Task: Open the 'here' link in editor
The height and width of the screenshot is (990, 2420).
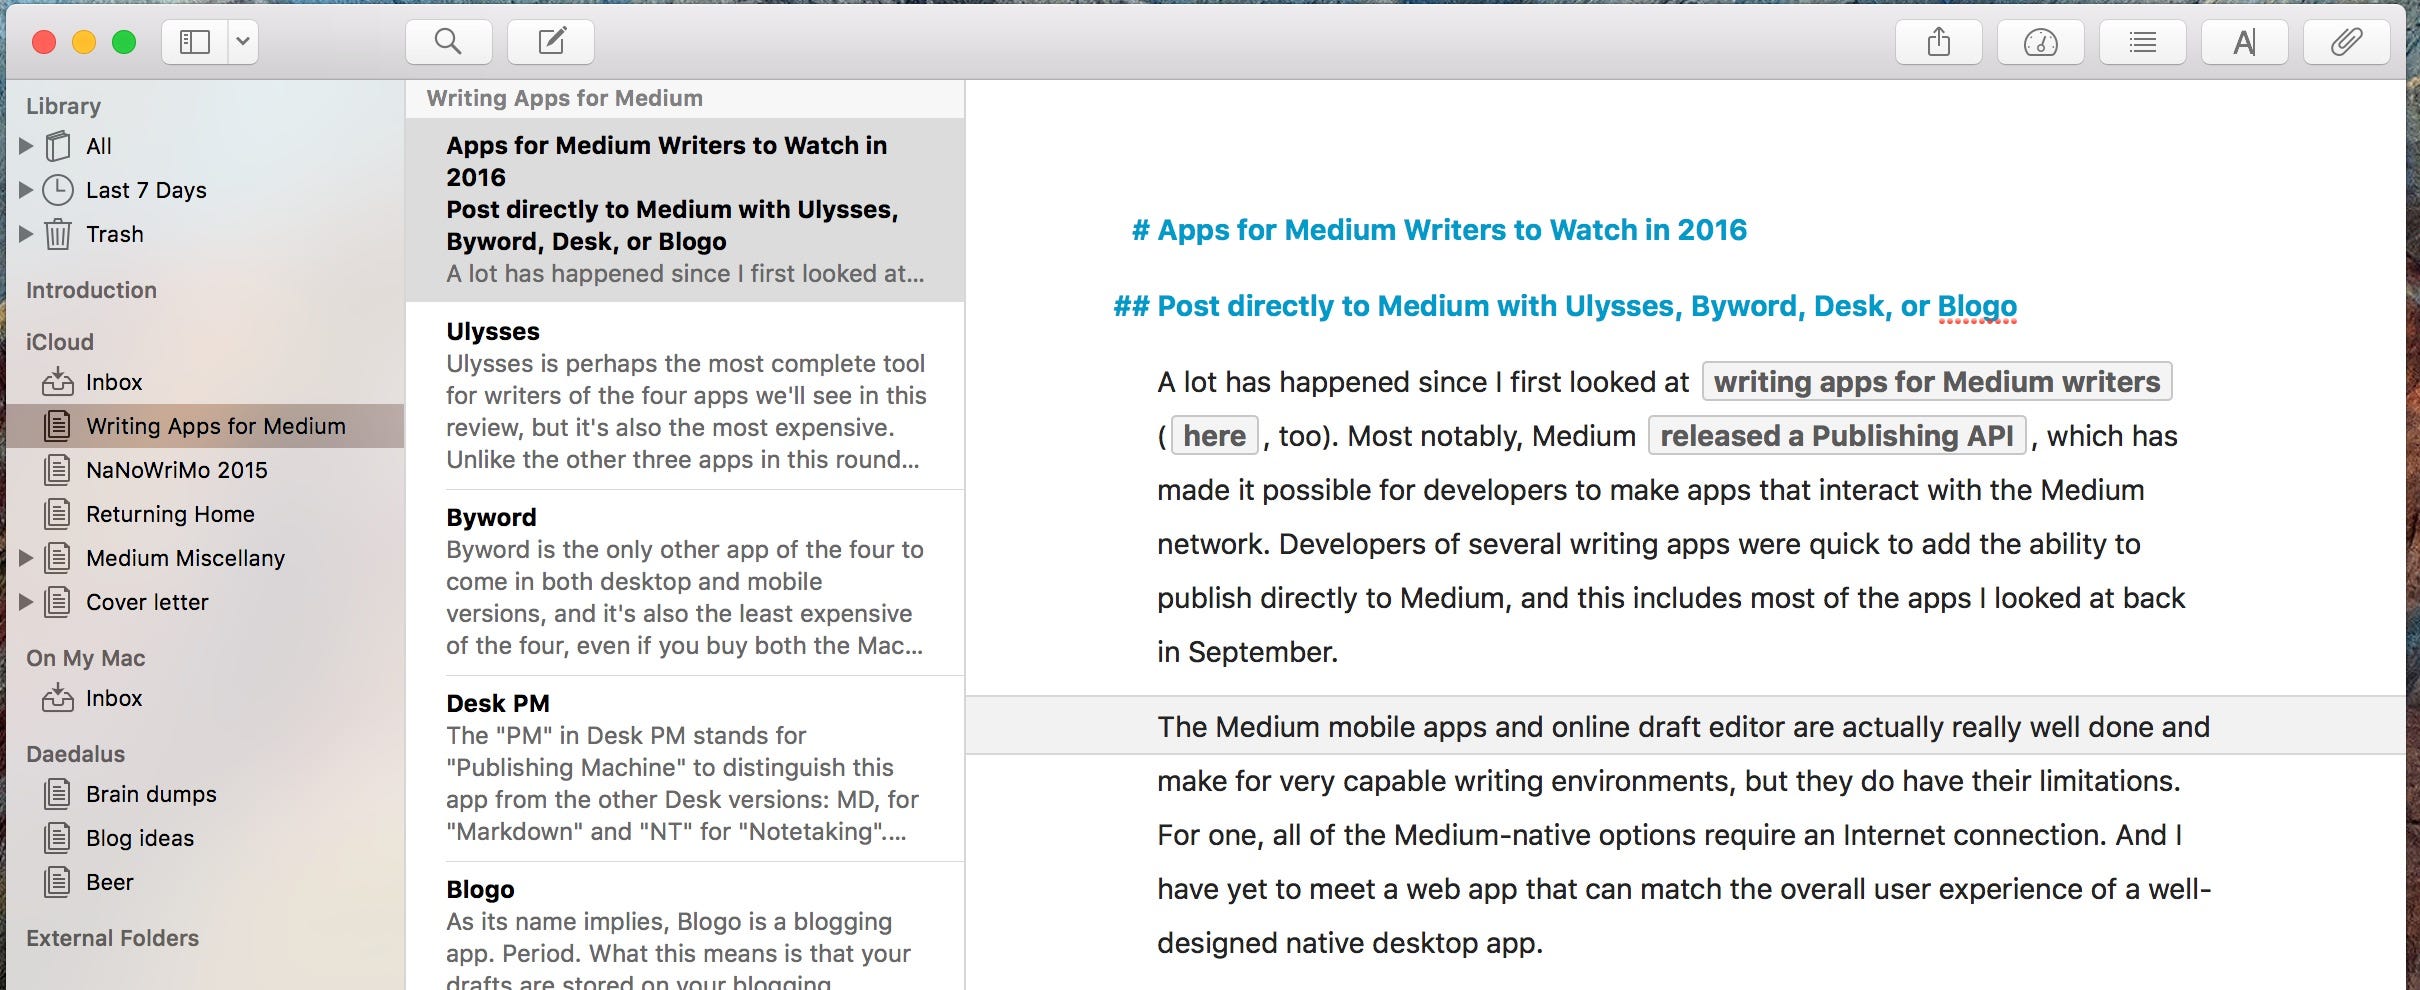Action: (1214, 435)
